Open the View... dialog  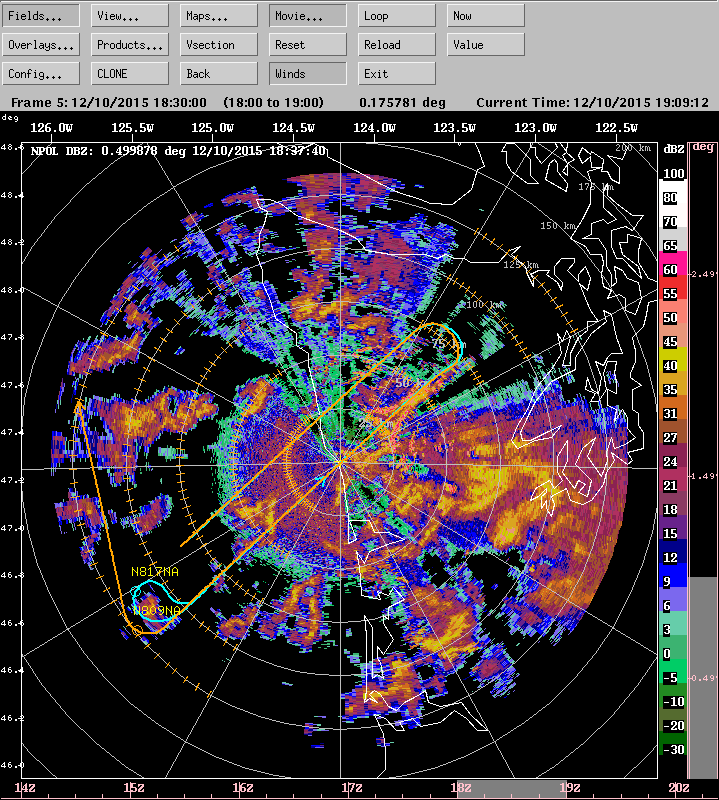[x=130, y=16]
